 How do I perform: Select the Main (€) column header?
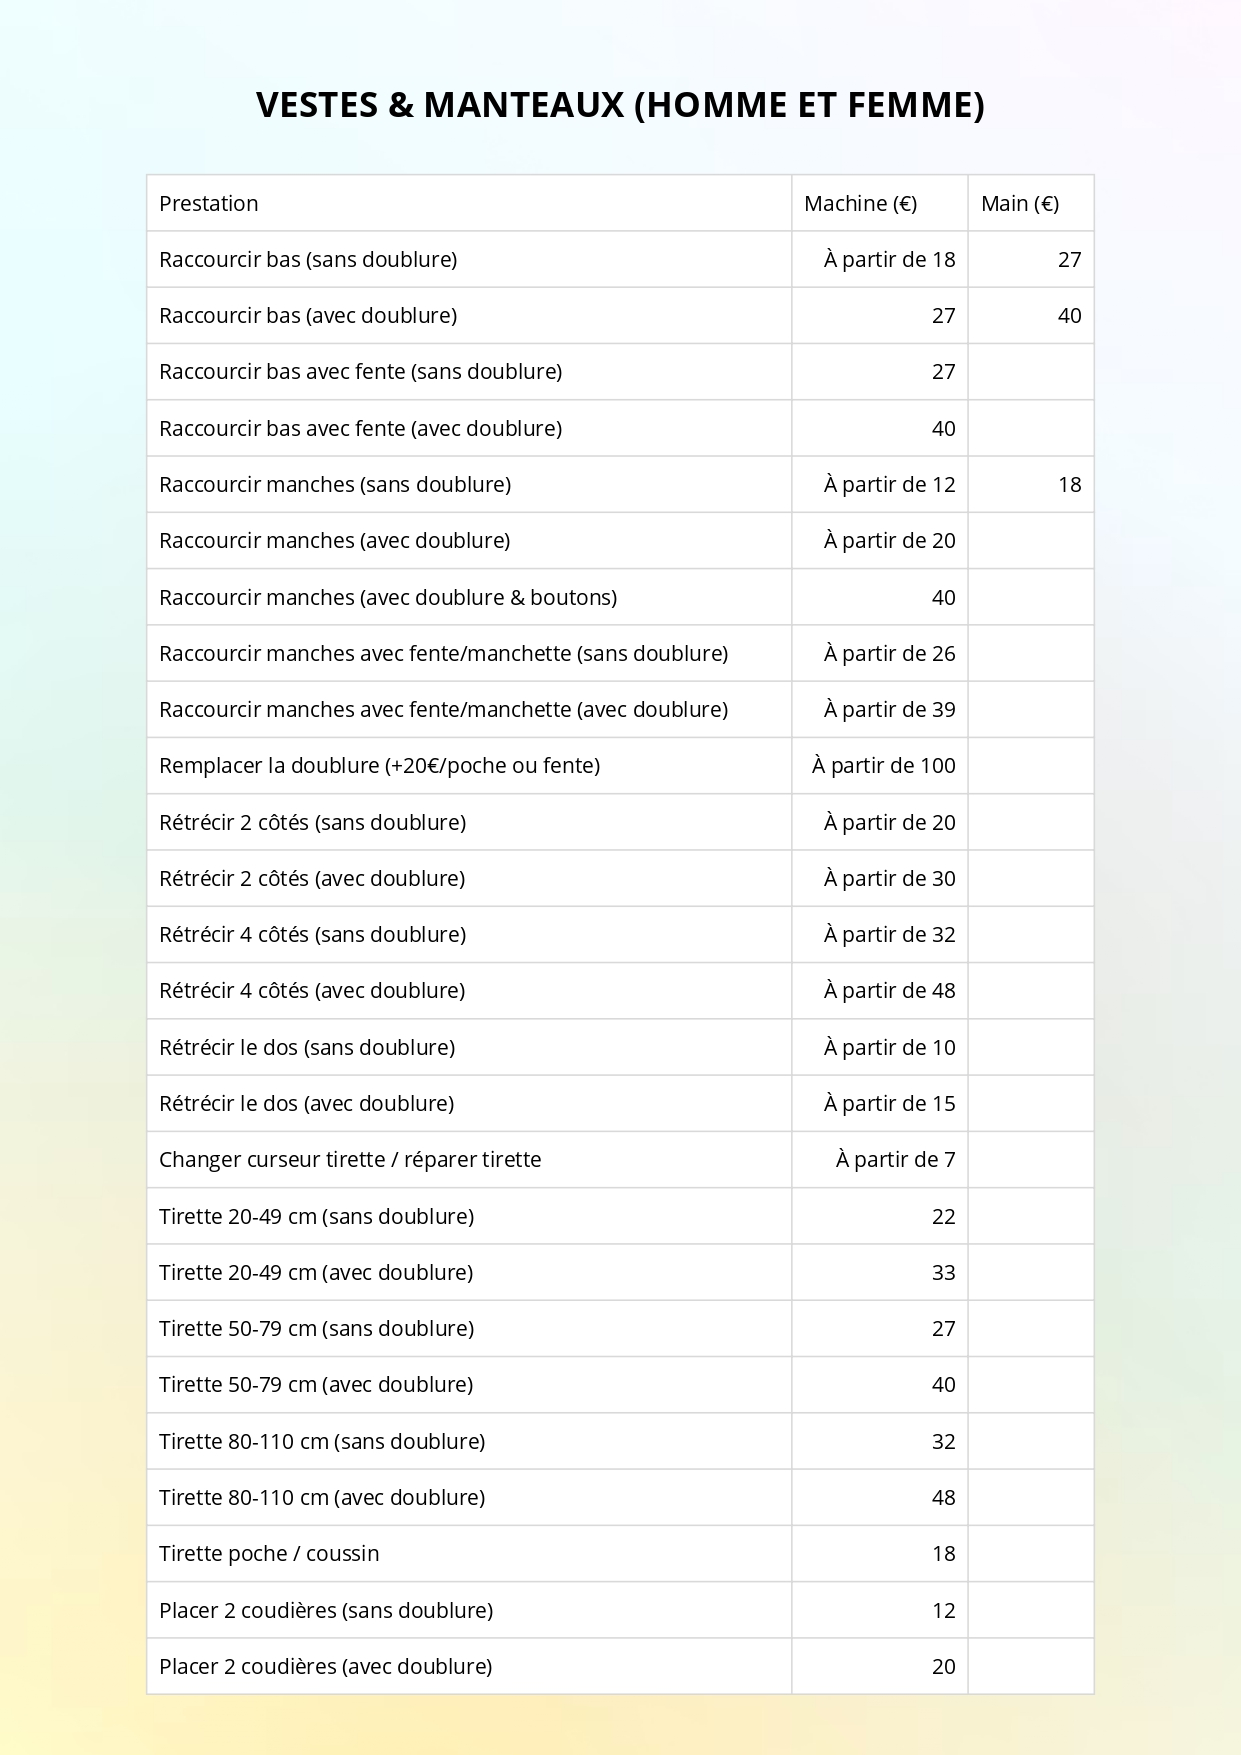(1031, 203)
